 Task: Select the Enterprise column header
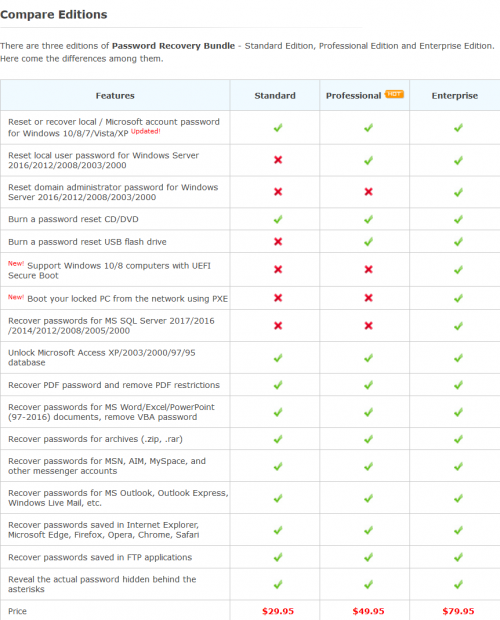click(455, 96)
